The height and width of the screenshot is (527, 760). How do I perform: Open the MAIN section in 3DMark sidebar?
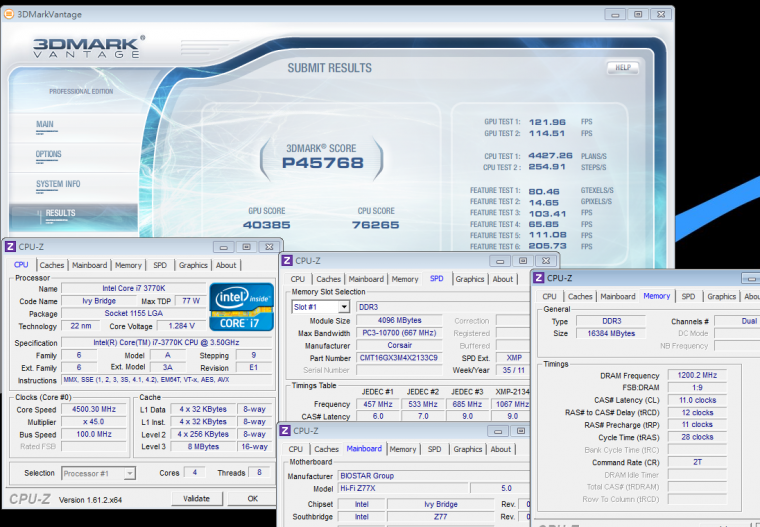tap(45, 125)
